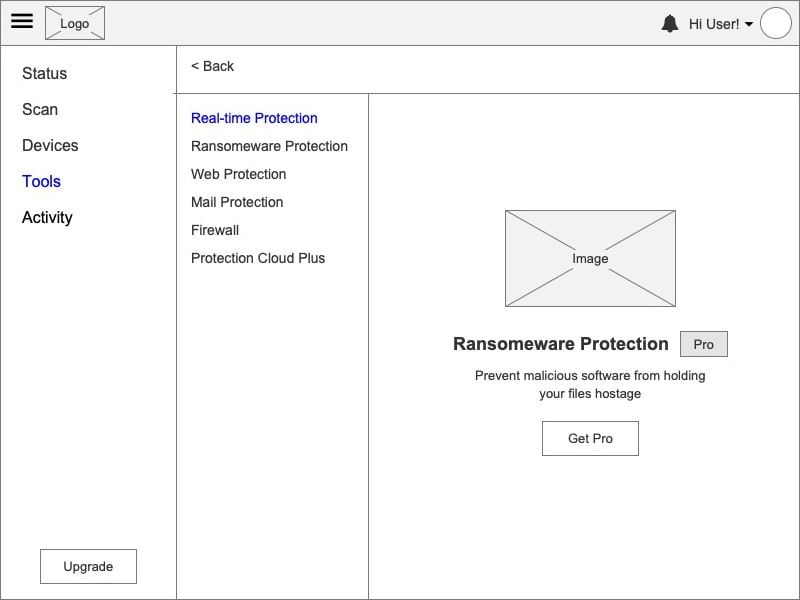Viewport: 800px width, 600px height.
Task: Open Web Protection
Action: pyautogui.click(x=238, y=174)
